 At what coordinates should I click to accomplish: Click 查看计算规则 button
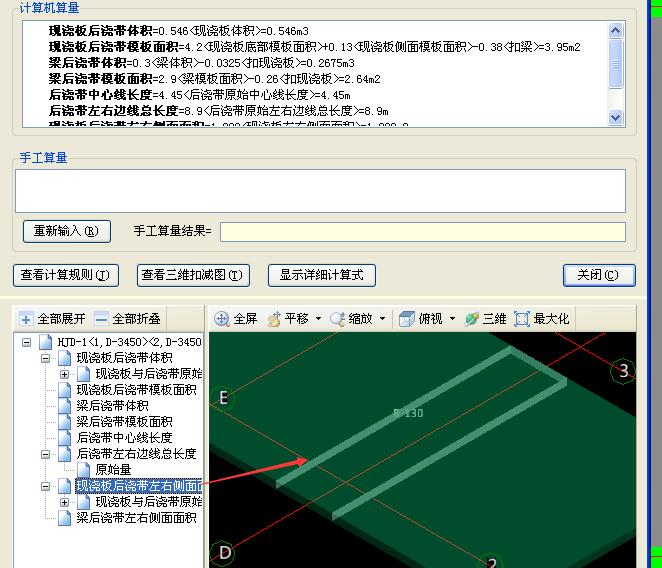click(x=66, y=276)
